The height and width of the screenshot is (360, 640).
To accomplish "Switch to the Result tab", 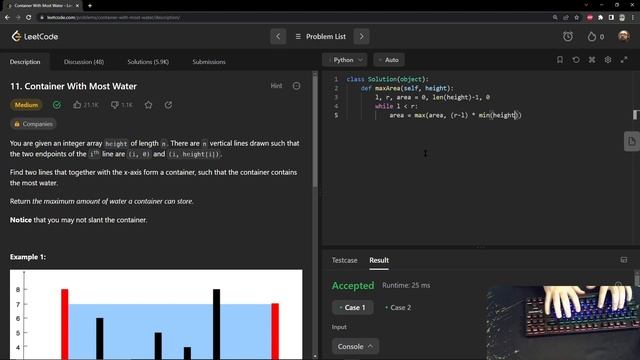I will coord(379,260).
